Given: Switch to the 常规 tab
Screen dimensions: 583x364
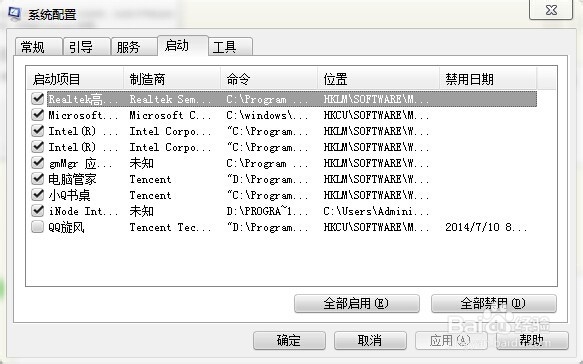Looking at the screenshot, I should click(x=38, y=47).
